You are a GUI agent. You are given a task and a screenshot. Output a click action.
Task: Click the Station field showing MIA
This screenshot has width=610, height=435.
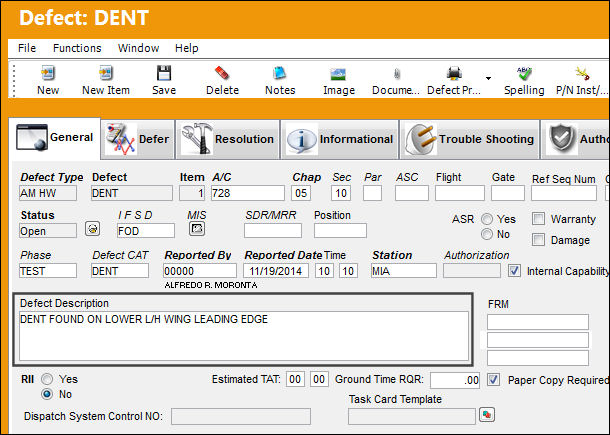tap(404, 271)
